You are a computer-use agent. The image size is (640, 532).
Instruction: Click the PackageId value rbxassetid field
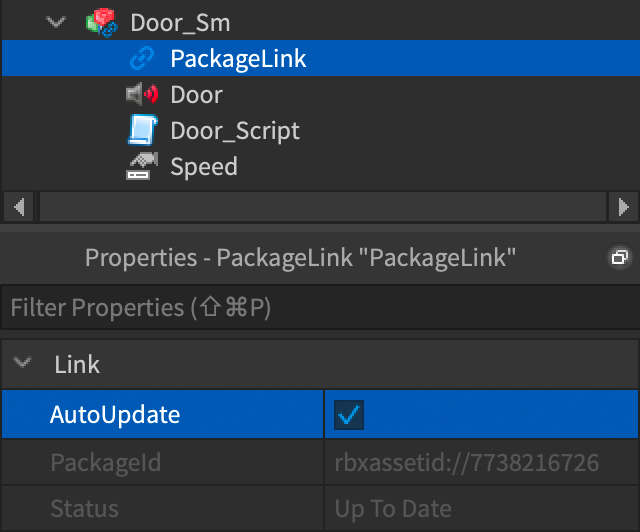481,463
